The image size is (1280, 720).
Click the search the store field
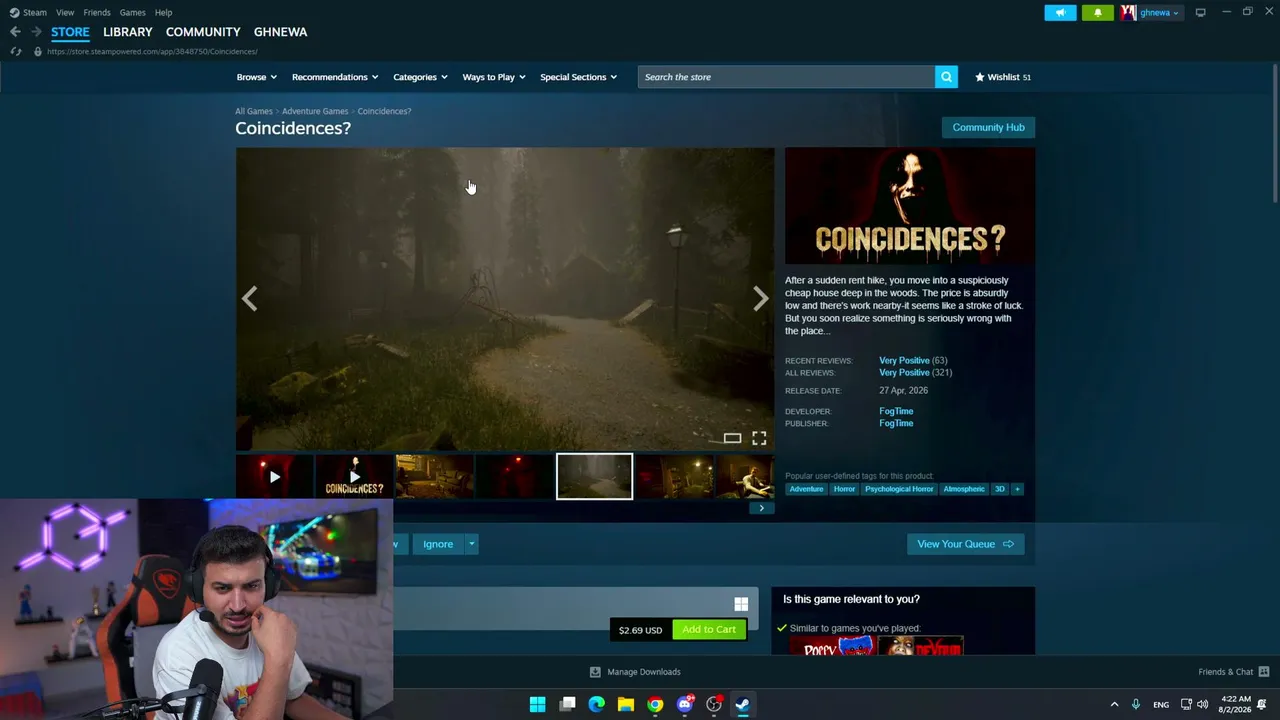click(x=786, y=77)
